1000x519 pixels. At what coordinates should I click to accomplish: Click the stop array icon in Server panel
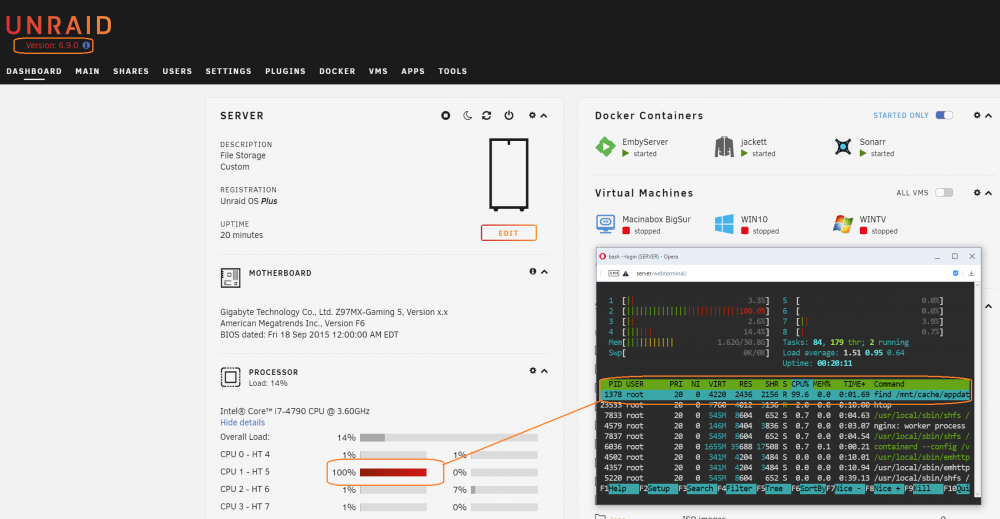[446, 115]
